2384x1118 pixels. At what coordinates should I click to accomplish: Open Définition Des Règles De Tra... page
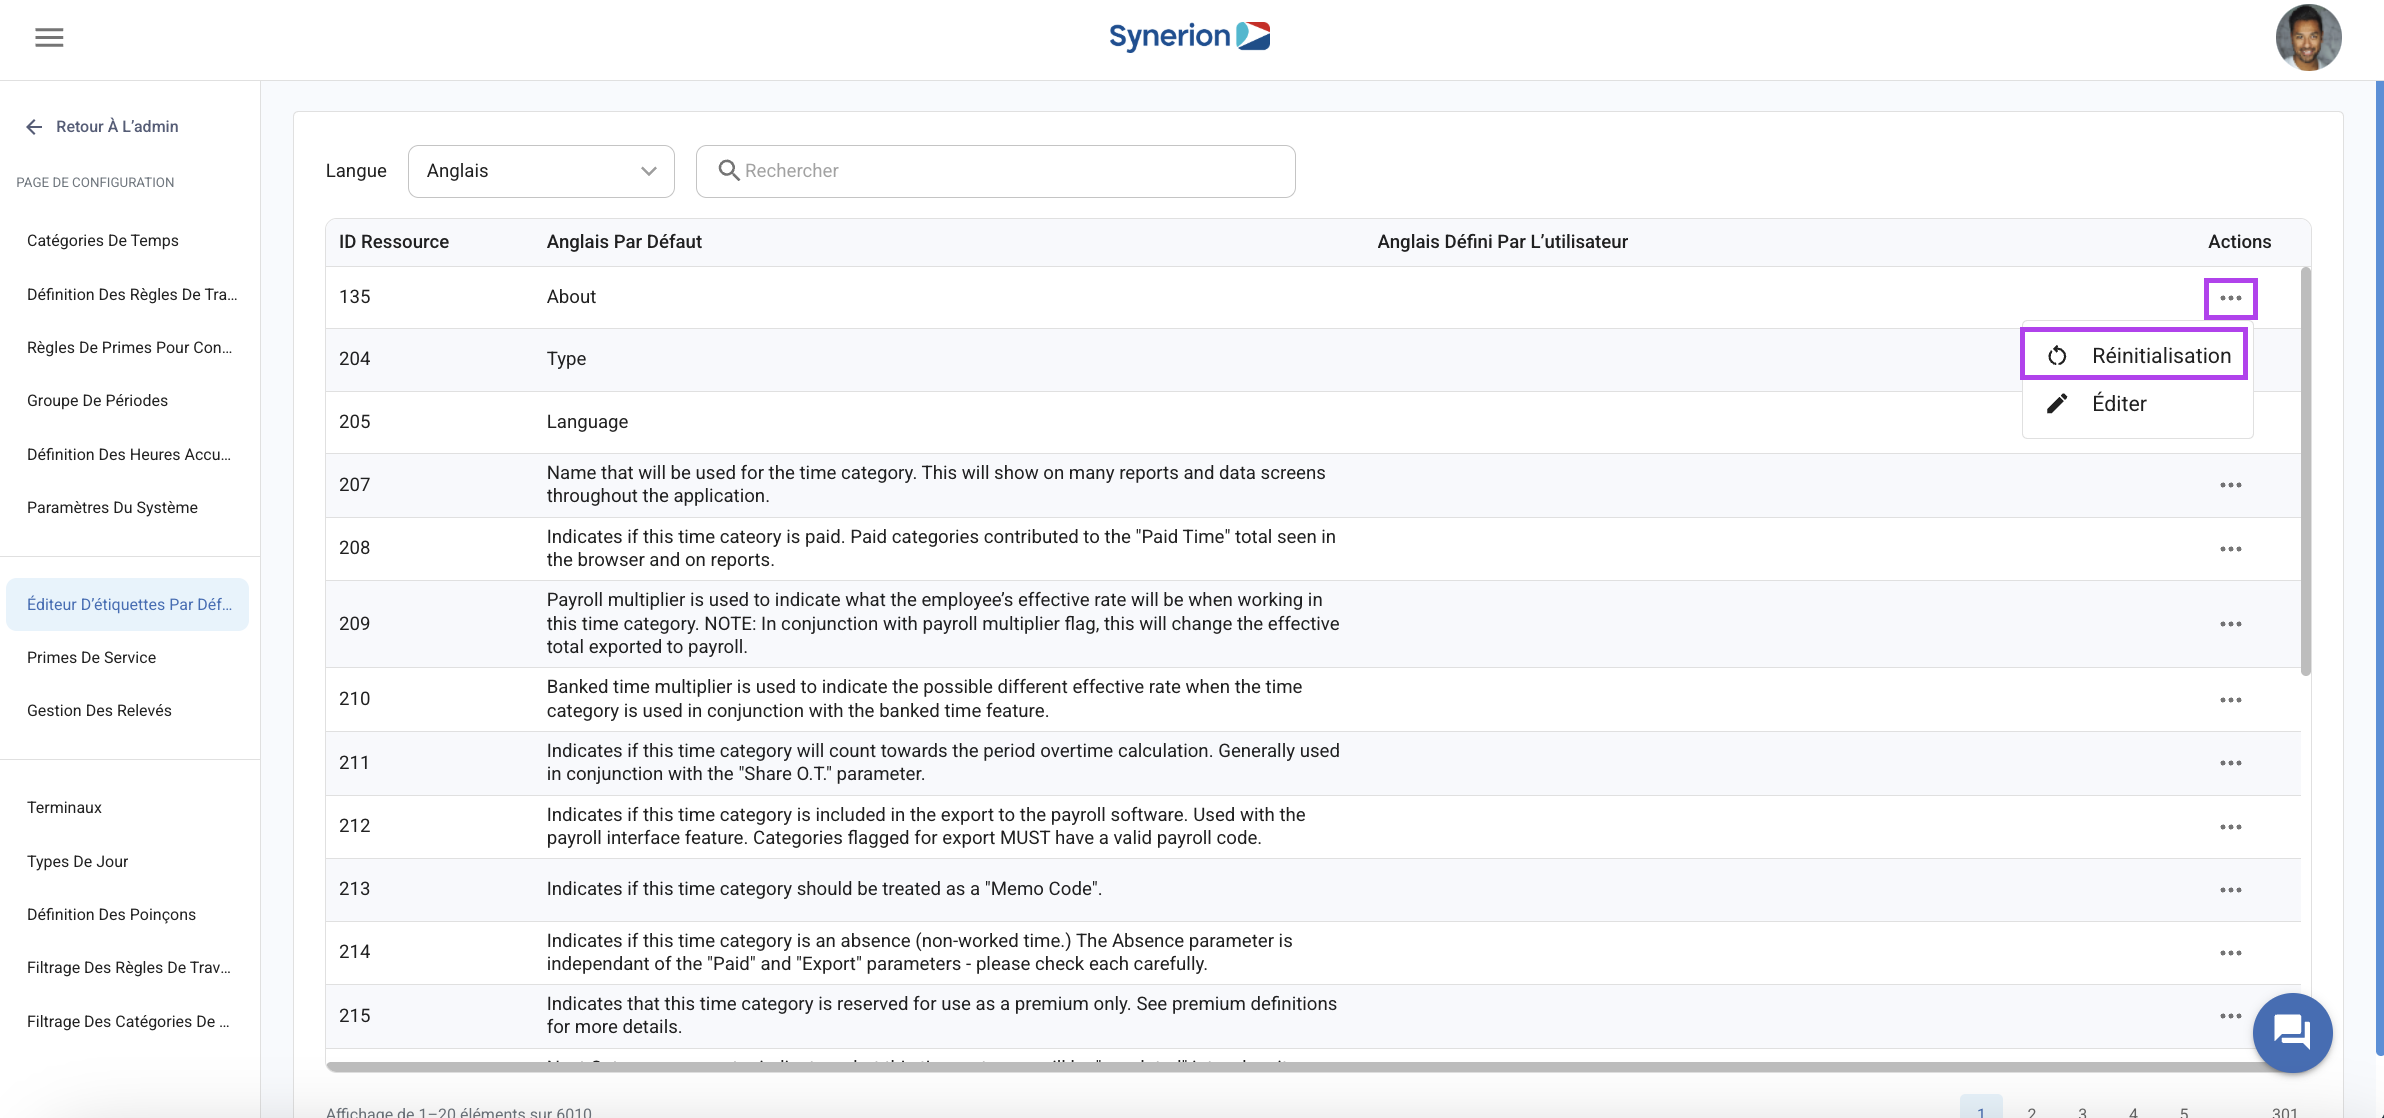point(132,295)
